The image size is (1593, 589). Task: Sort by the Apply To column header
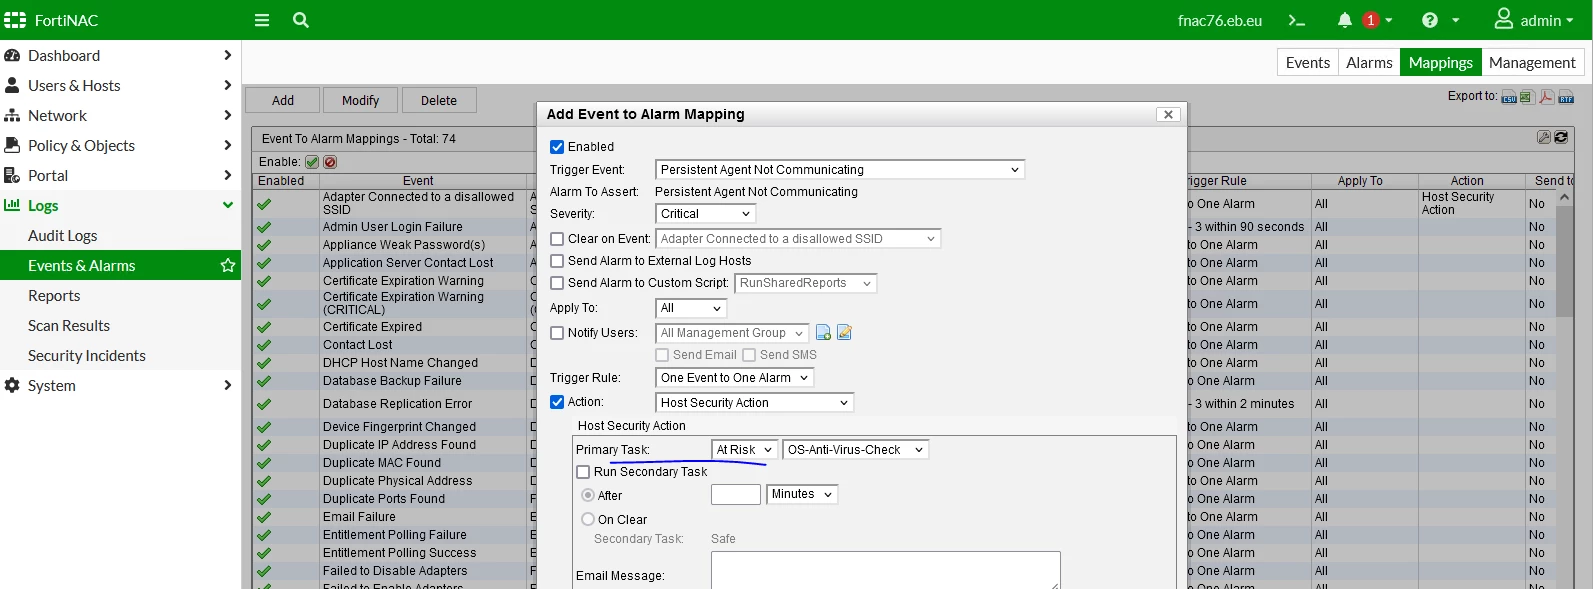(x=1360, y=181)
